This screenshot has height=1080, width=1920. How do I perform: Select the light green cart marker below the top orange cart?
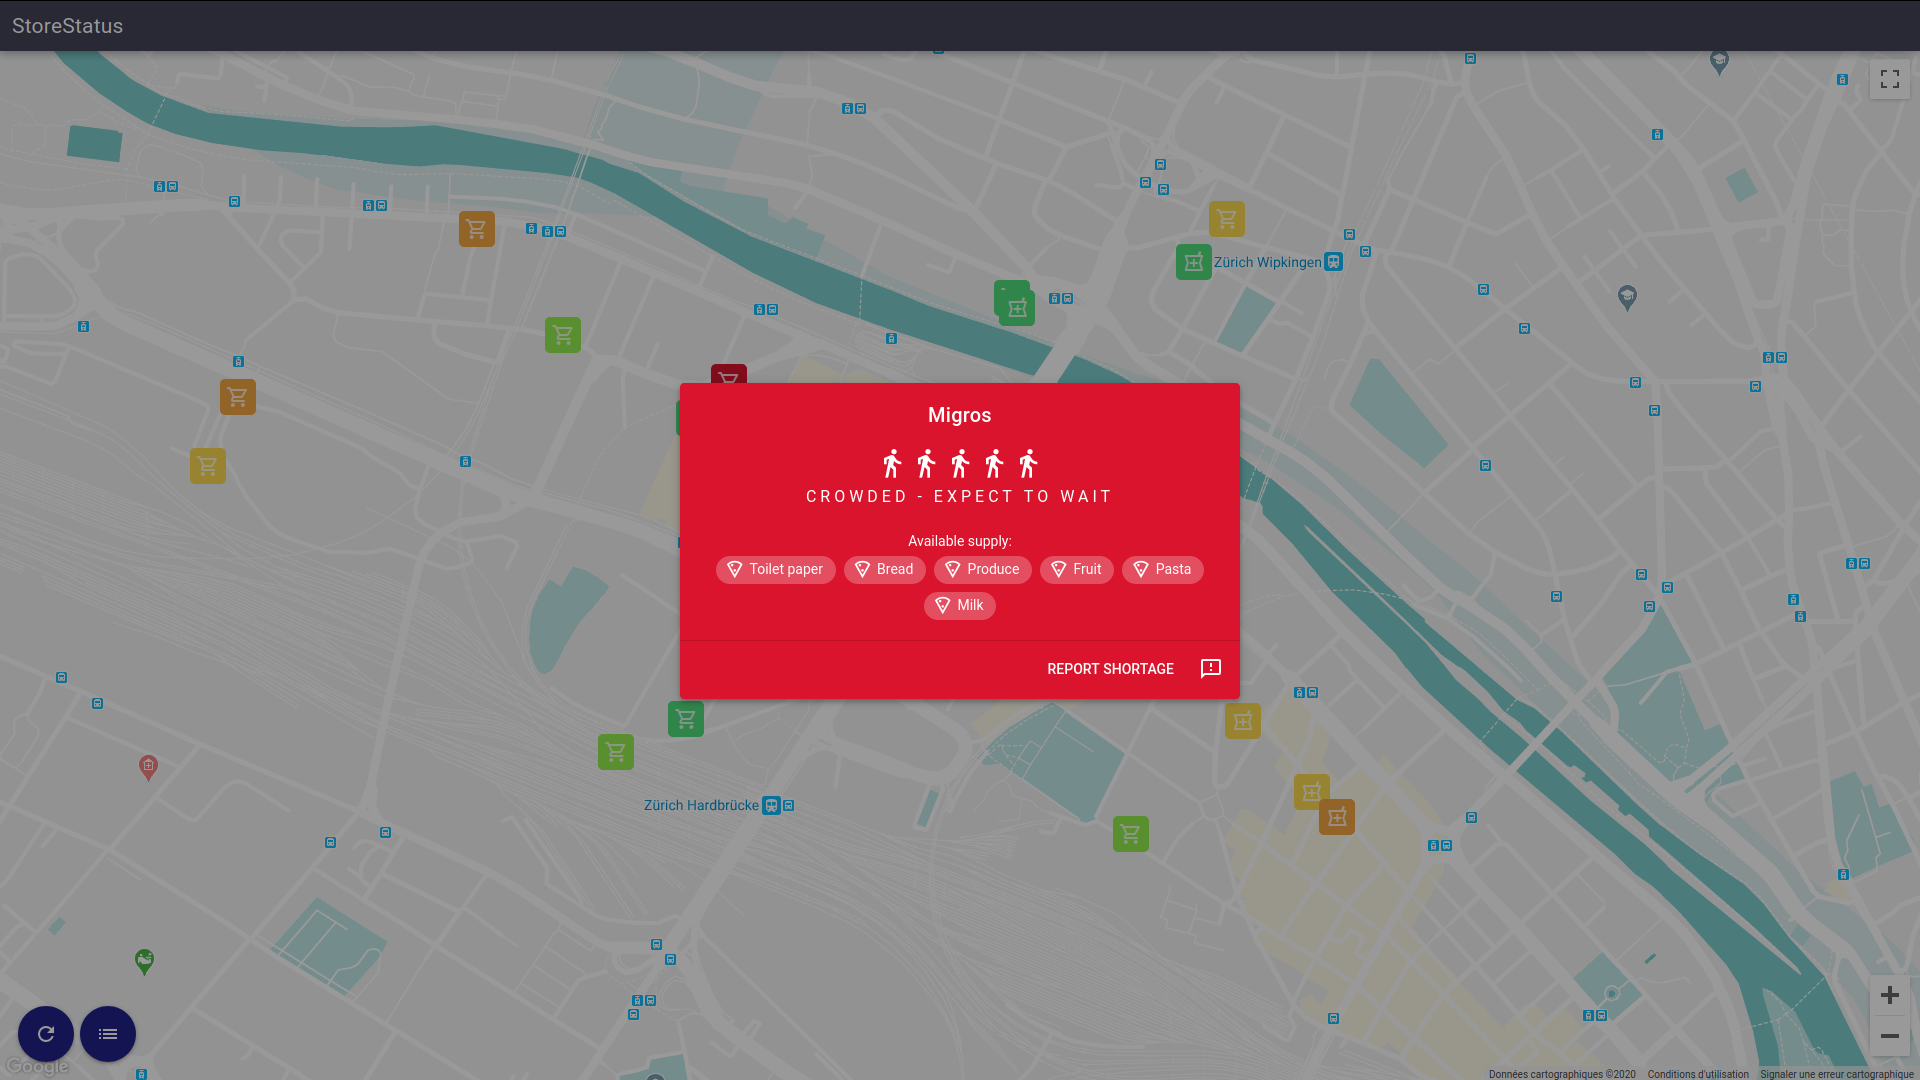[563, 335]
